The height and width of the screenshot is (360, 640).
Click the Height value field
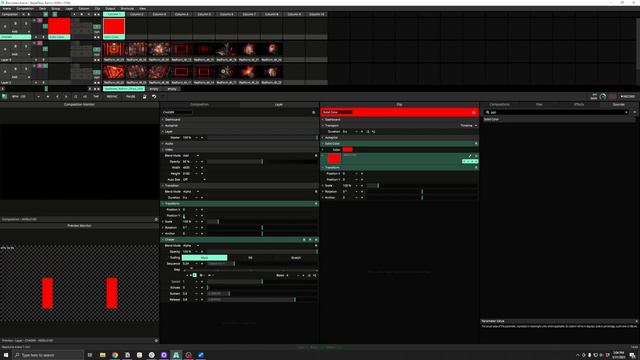(x=187, y=173)
